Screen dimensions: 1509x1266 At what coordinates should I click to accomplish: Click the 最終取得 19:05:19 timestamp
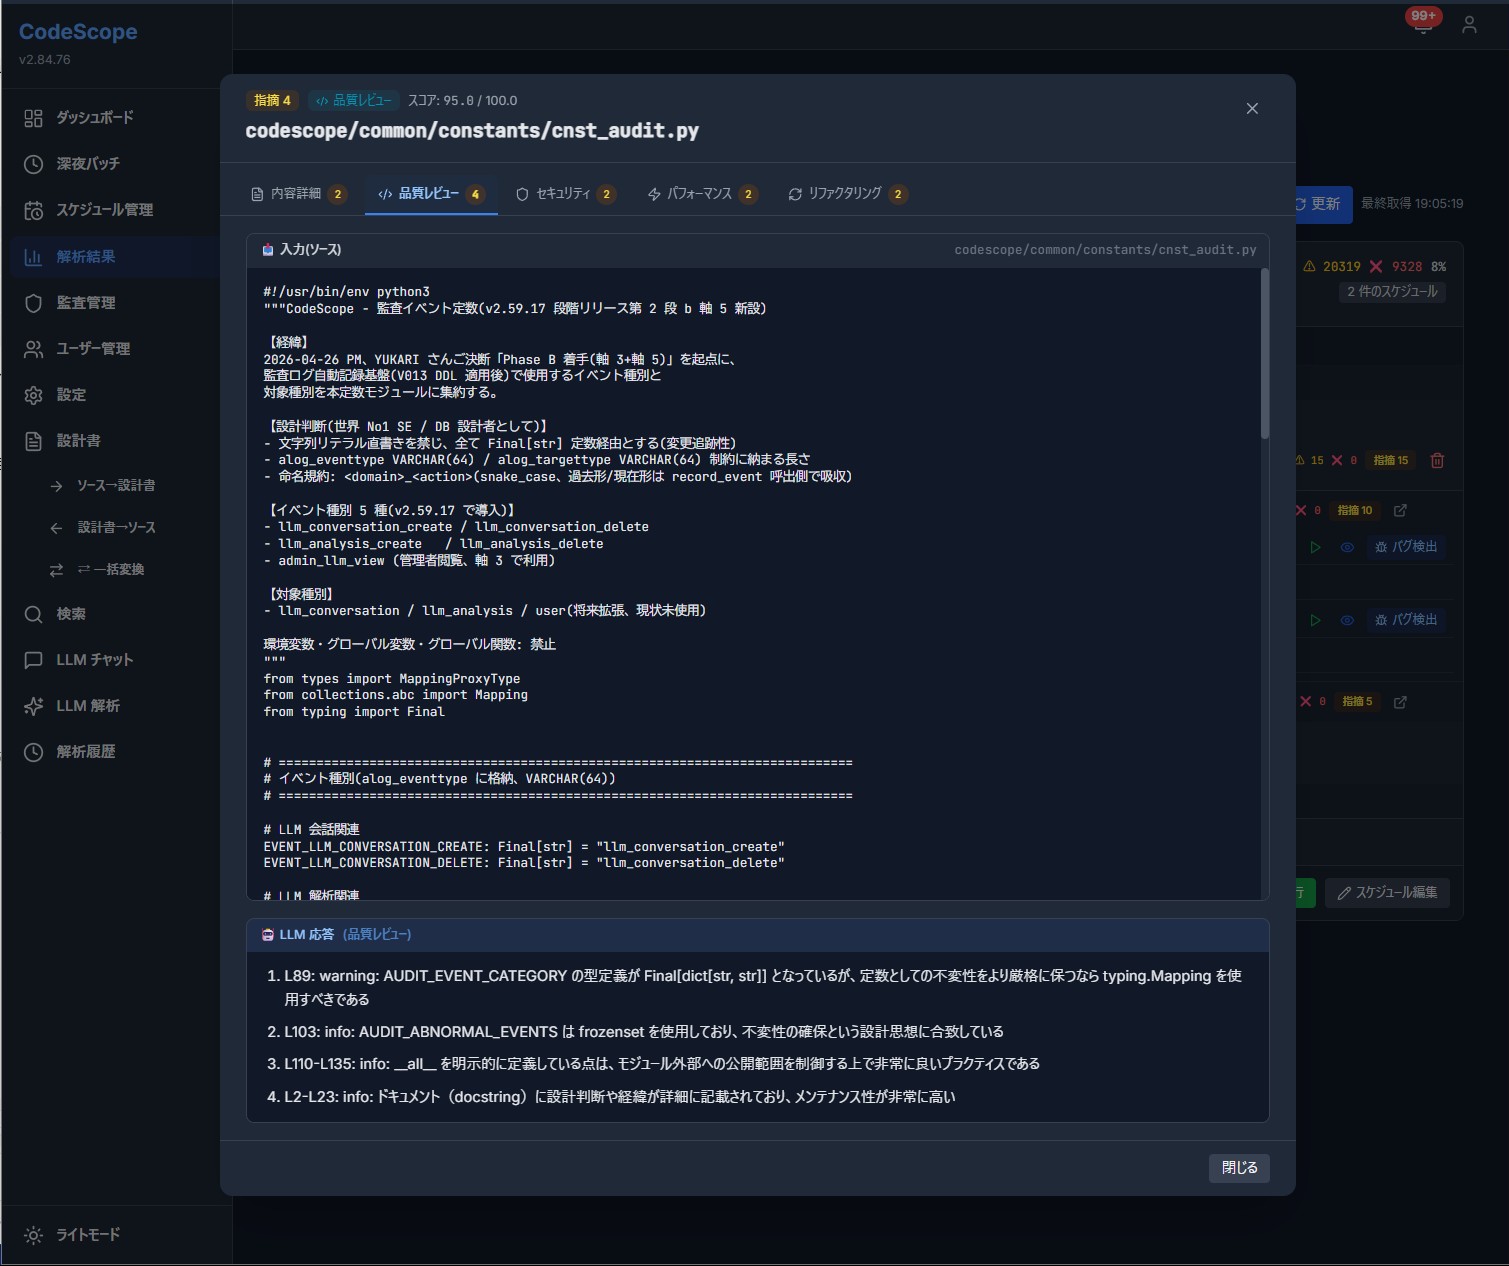coord(1412,204)
